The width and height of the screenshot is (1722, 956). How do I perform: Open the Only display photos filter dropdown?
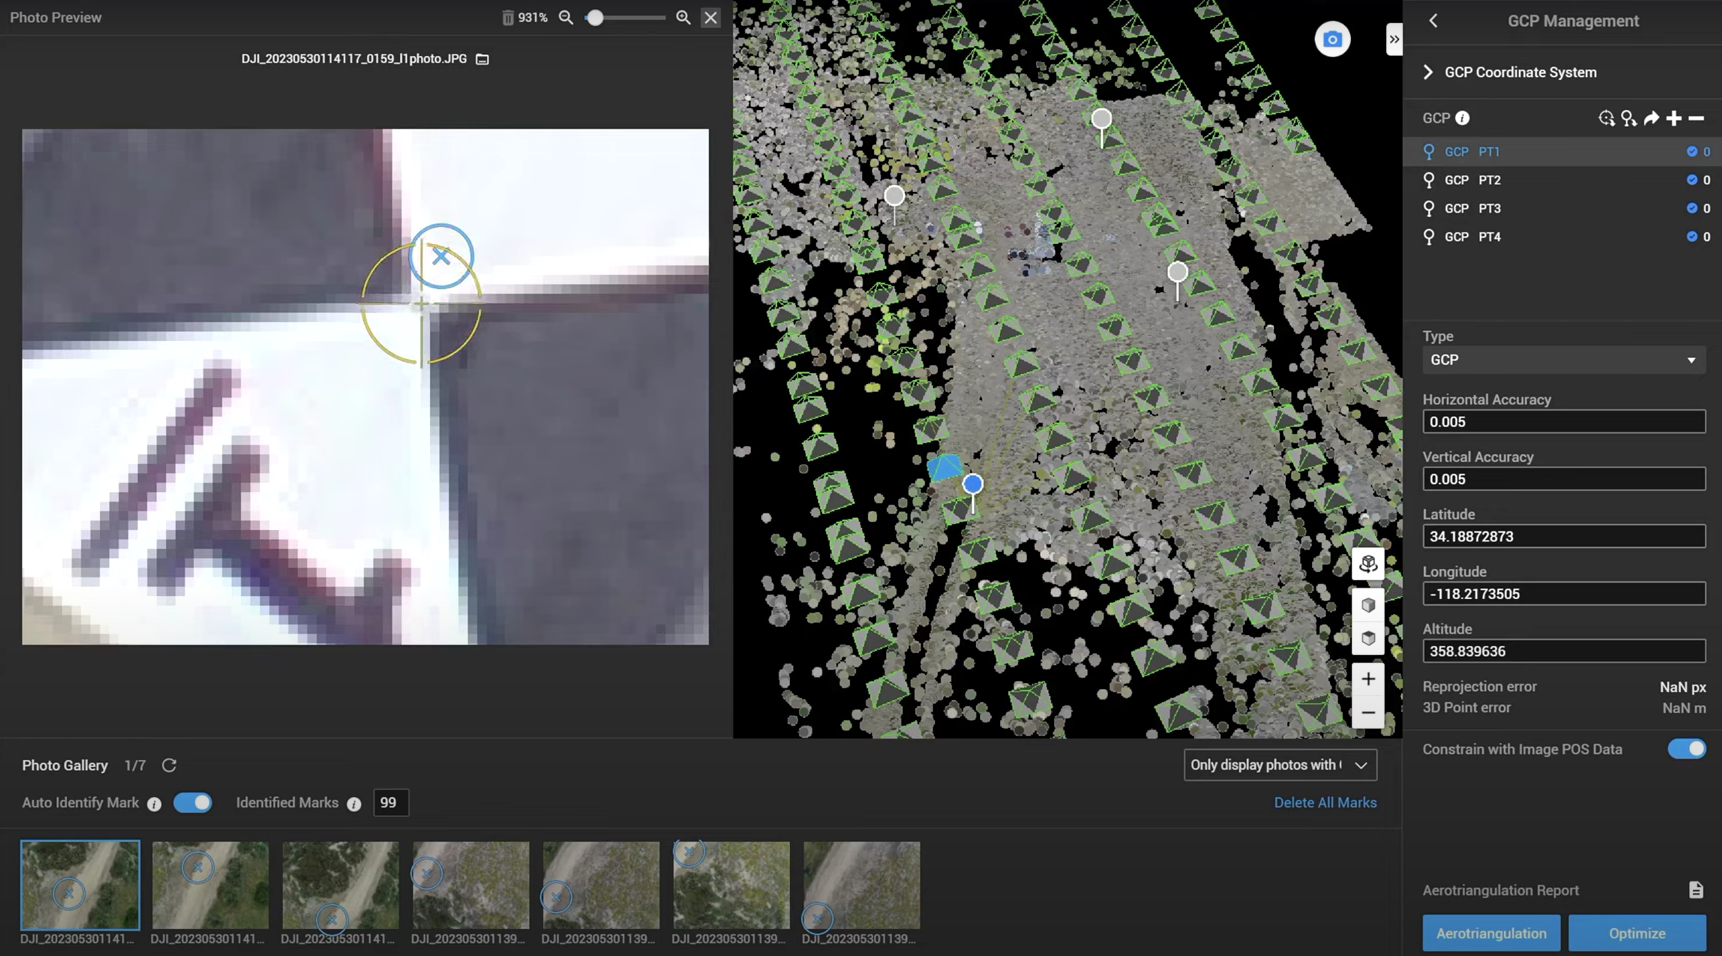(1280, 765)
